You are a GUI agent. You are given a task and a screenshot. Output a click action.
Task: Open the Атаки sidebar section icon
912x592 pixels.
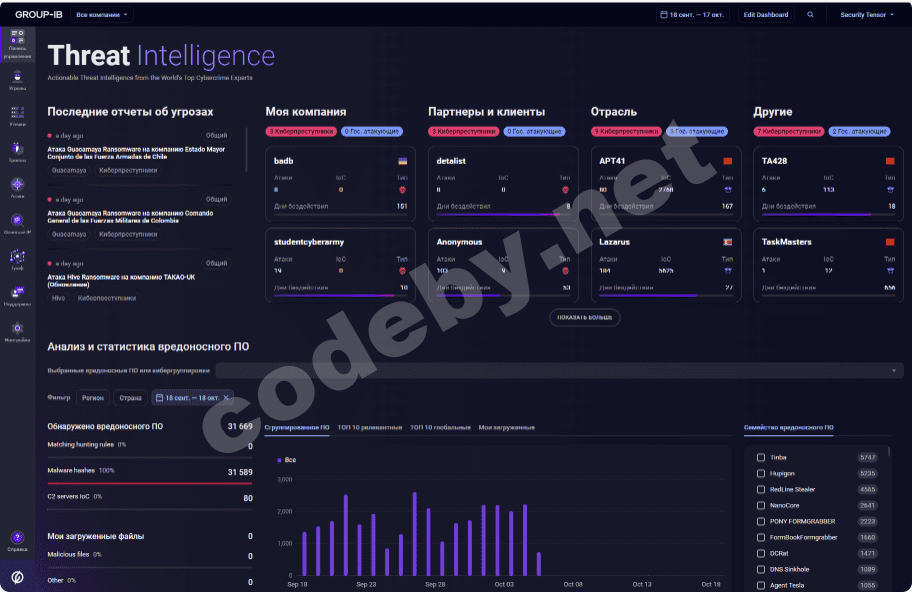click(x=17, y=188)
